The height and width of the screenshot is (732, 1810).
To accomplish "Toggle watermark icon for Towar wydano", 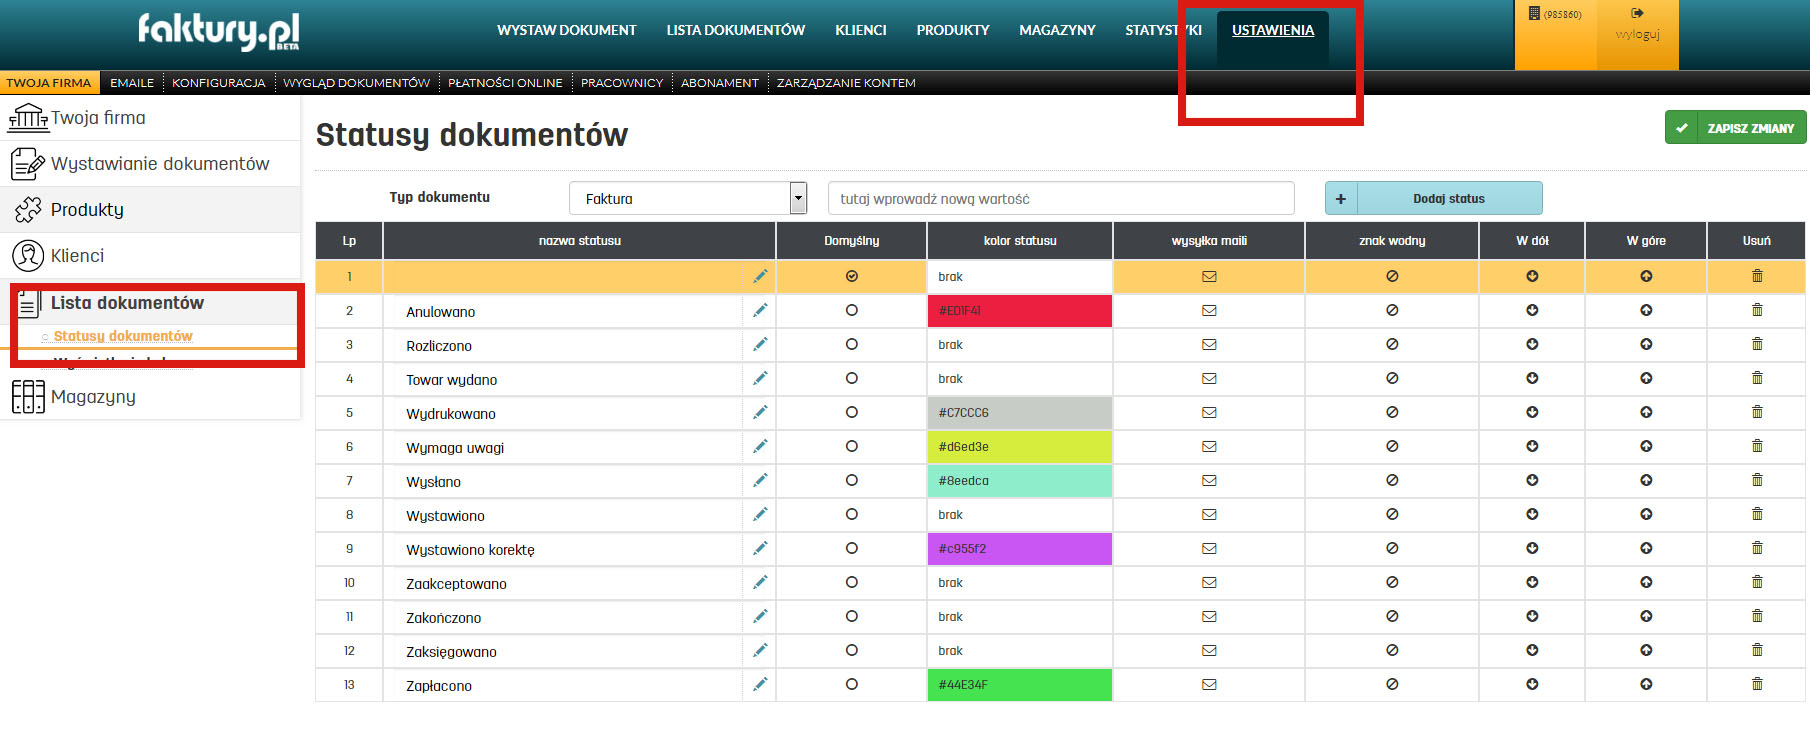I will 1392,378.
